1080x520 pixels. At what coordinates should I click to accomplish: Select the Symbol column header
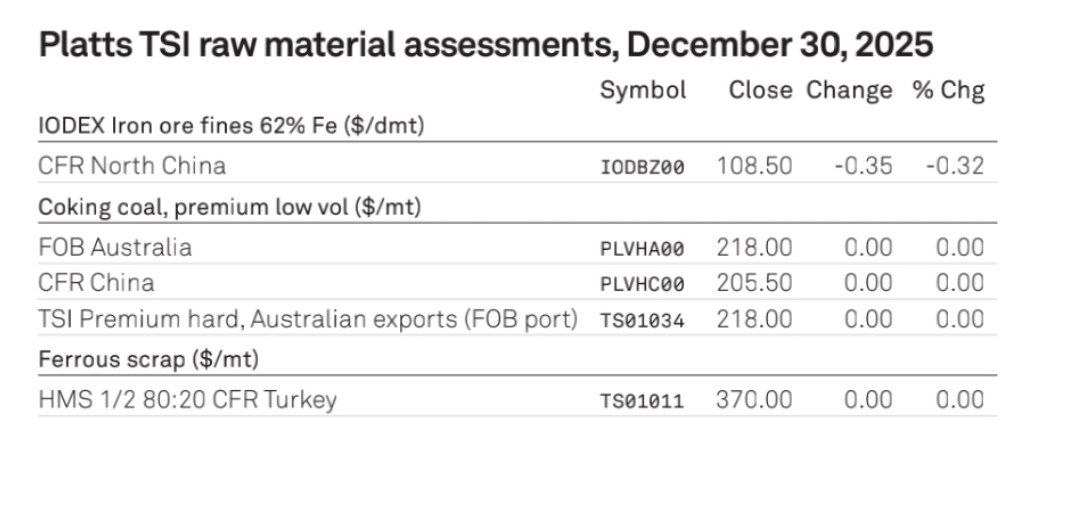click(x=643, y=90)
